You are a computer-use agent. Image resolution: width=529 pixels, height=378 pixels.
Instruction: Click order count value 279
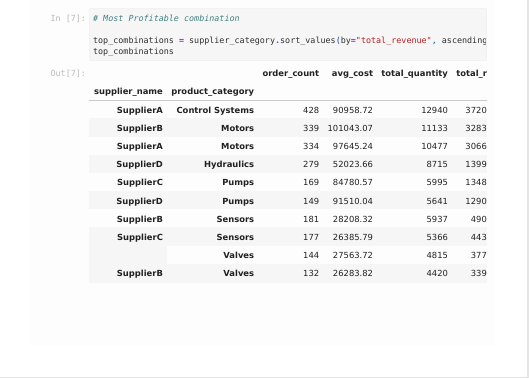pos(311,164)
